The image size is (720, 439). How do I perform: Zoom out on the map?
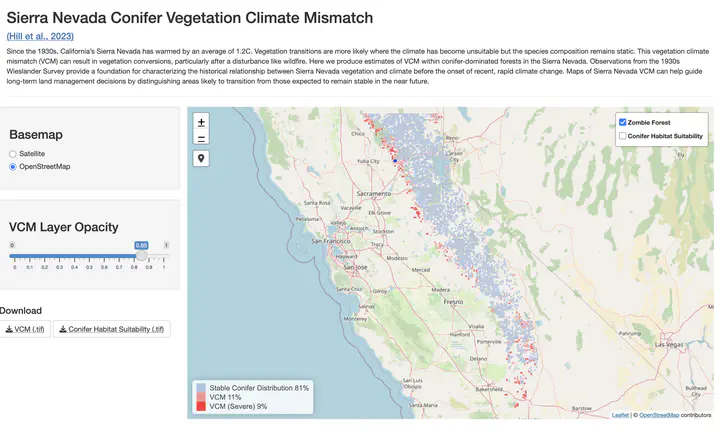(201, 138)
